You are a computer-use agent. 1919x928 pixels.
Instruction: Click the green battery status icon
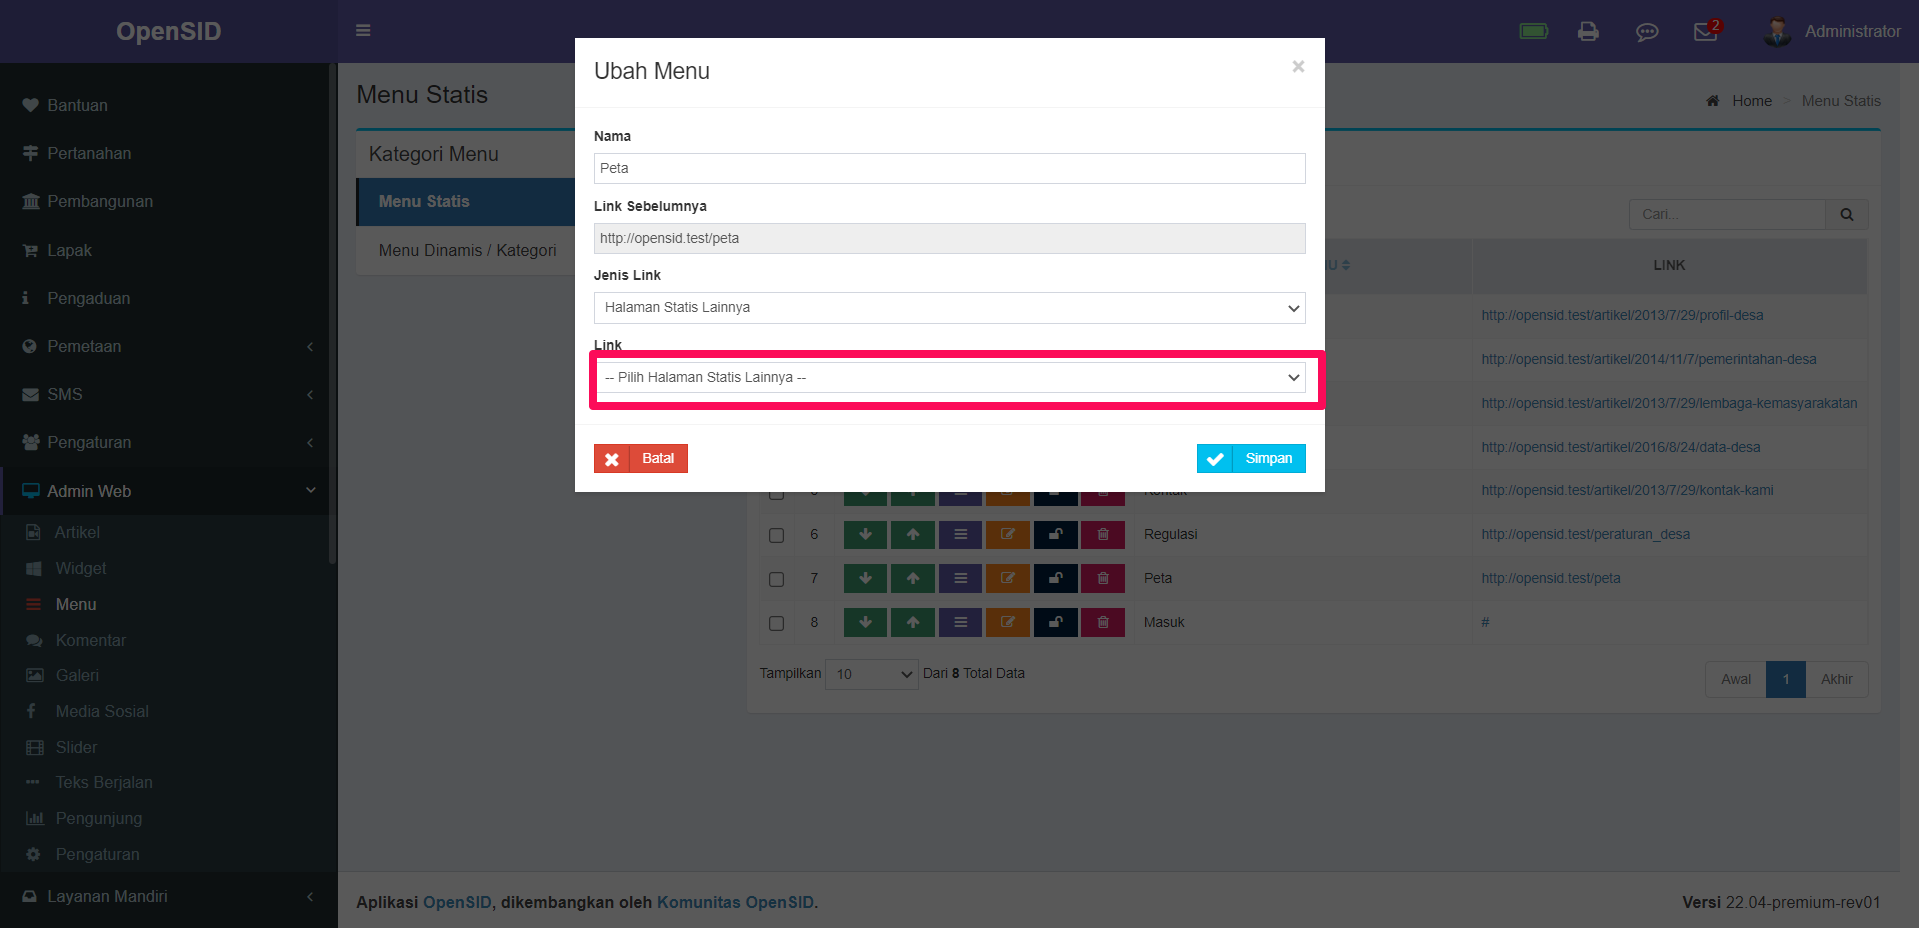[x=1533, y=31]
